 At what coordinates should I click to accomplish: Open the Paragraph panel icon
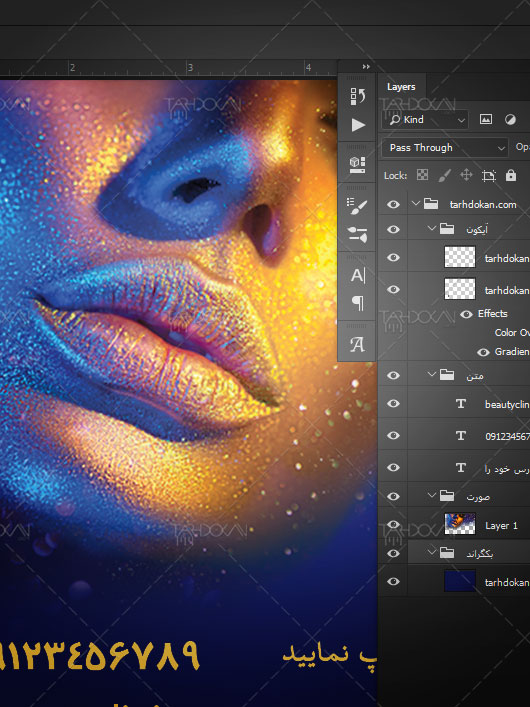pos(358,303)
